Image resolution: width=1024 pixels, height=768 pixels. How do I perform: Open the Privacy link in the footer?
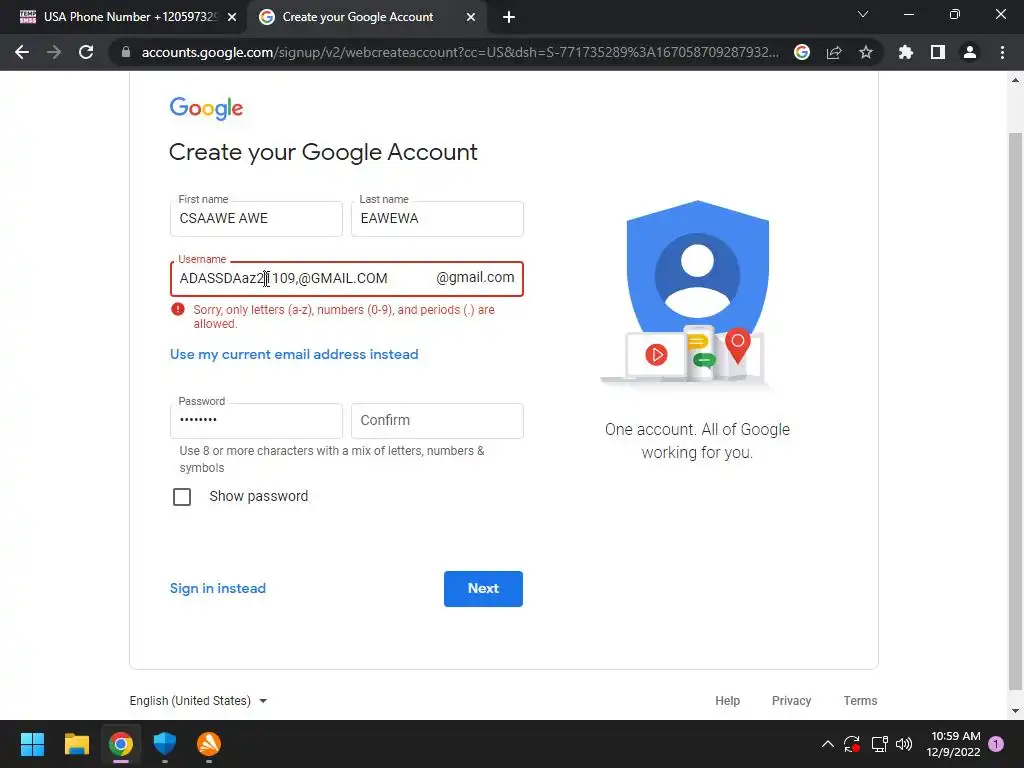[x=792, y=701]
